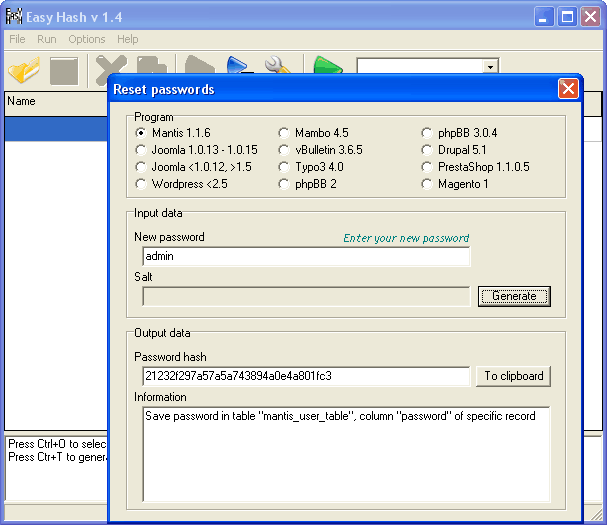Open the File menu
The width and height of the screenshot is (607, 525).
pos(17,39)
